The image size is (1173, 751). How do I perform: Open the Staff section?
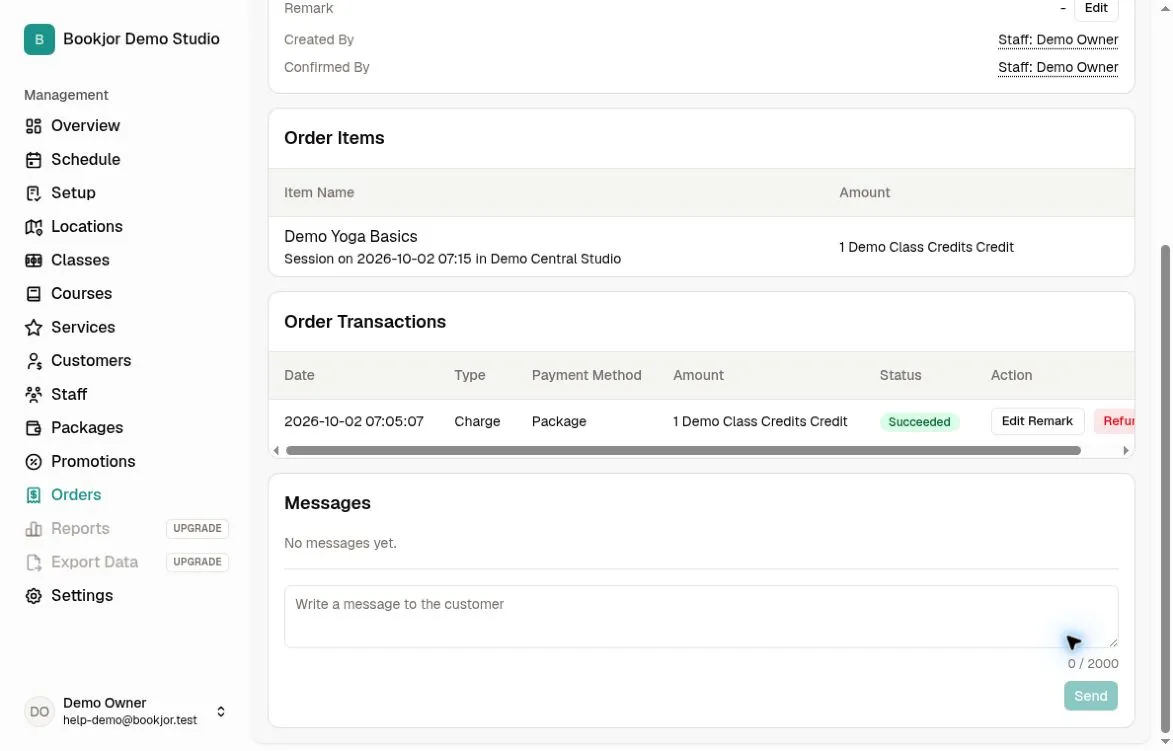tap(69, 394)
